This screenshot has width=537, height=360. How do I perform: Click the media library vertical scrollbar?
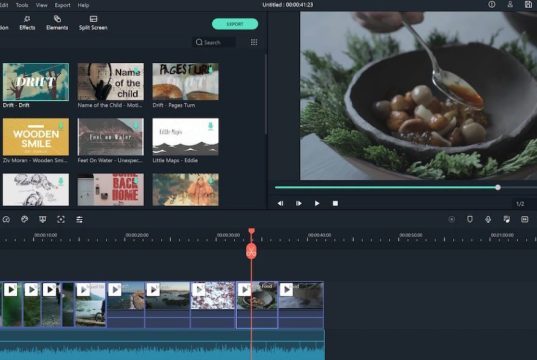[x=266, y=94]
